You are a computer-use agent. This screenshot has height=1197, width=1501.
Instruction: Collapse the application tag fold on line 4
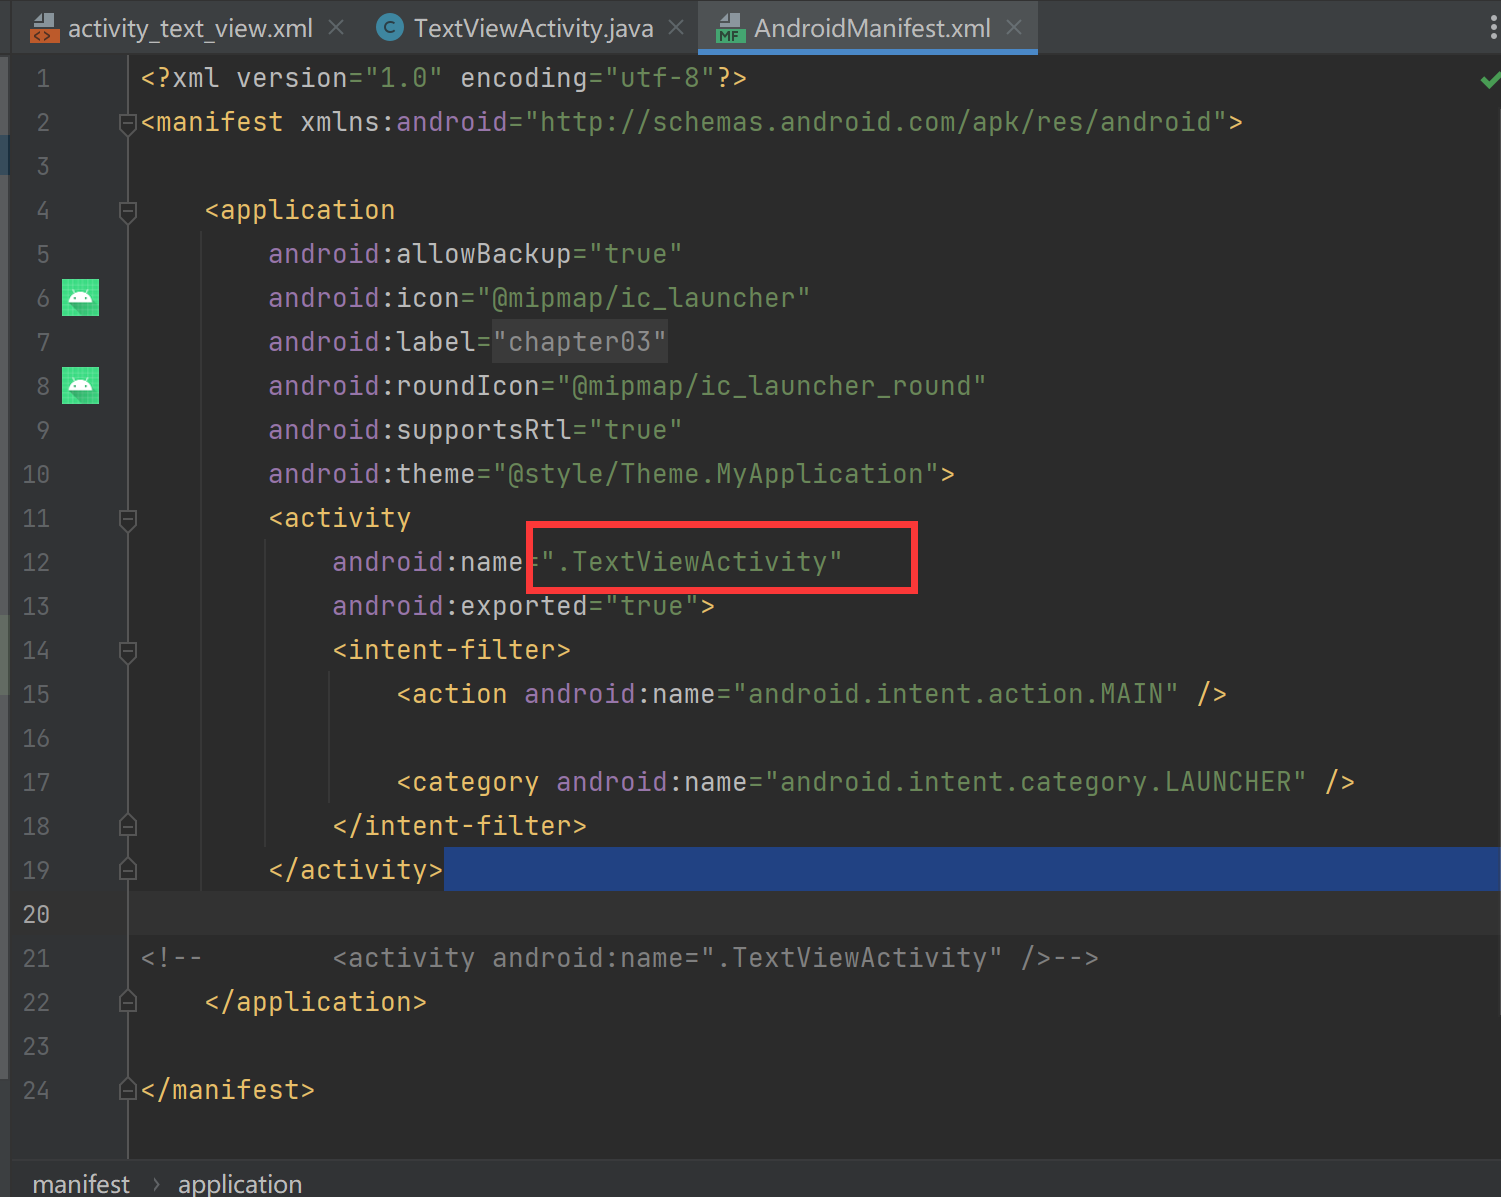128,211
